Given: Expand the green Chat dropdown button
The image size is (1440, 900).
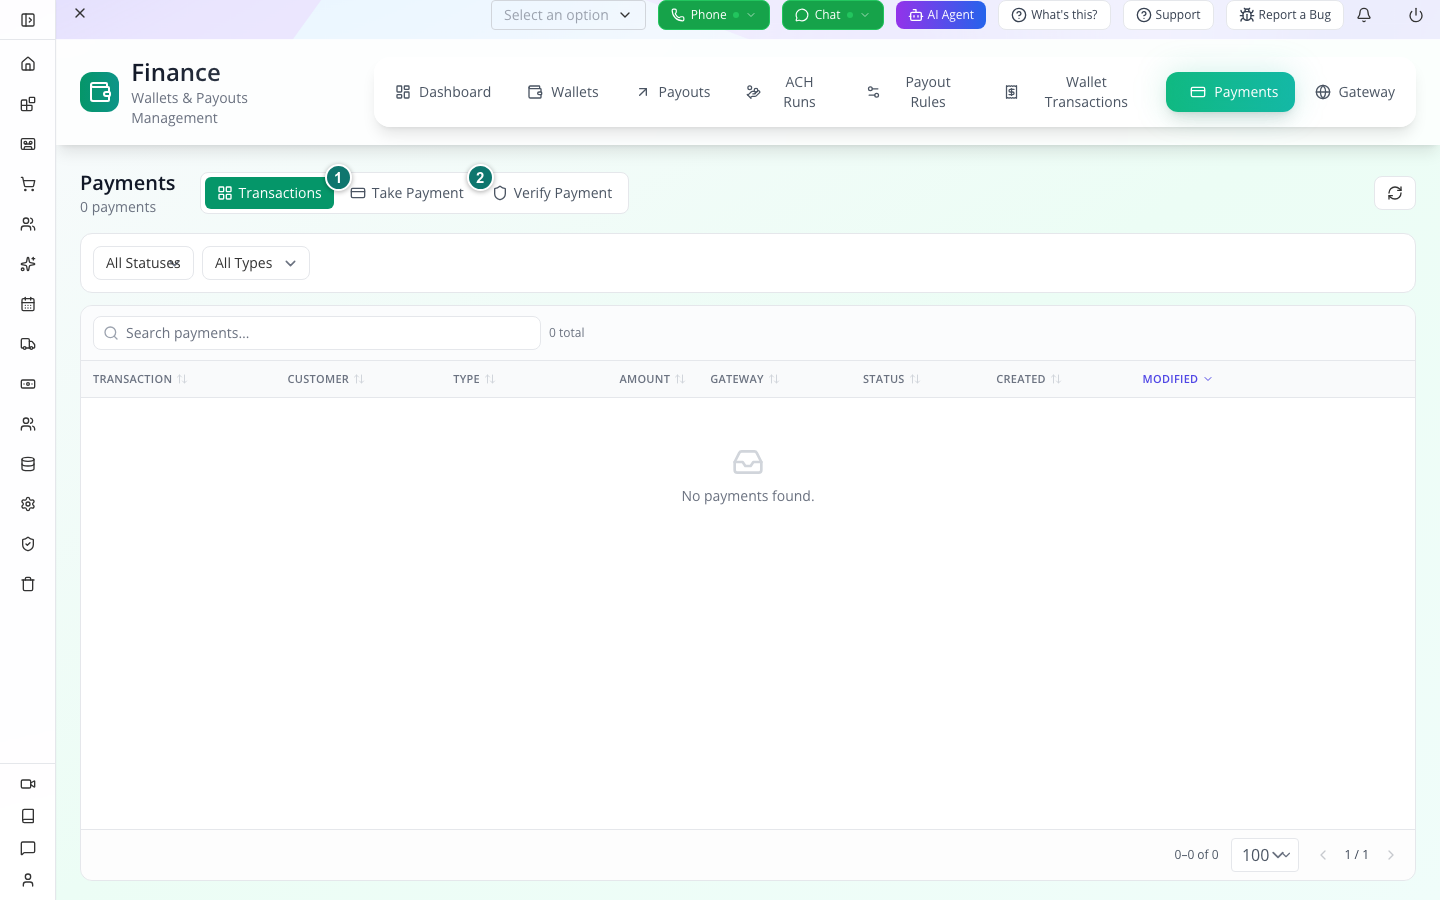Looking at the screenshot, I should pos(833,15).
